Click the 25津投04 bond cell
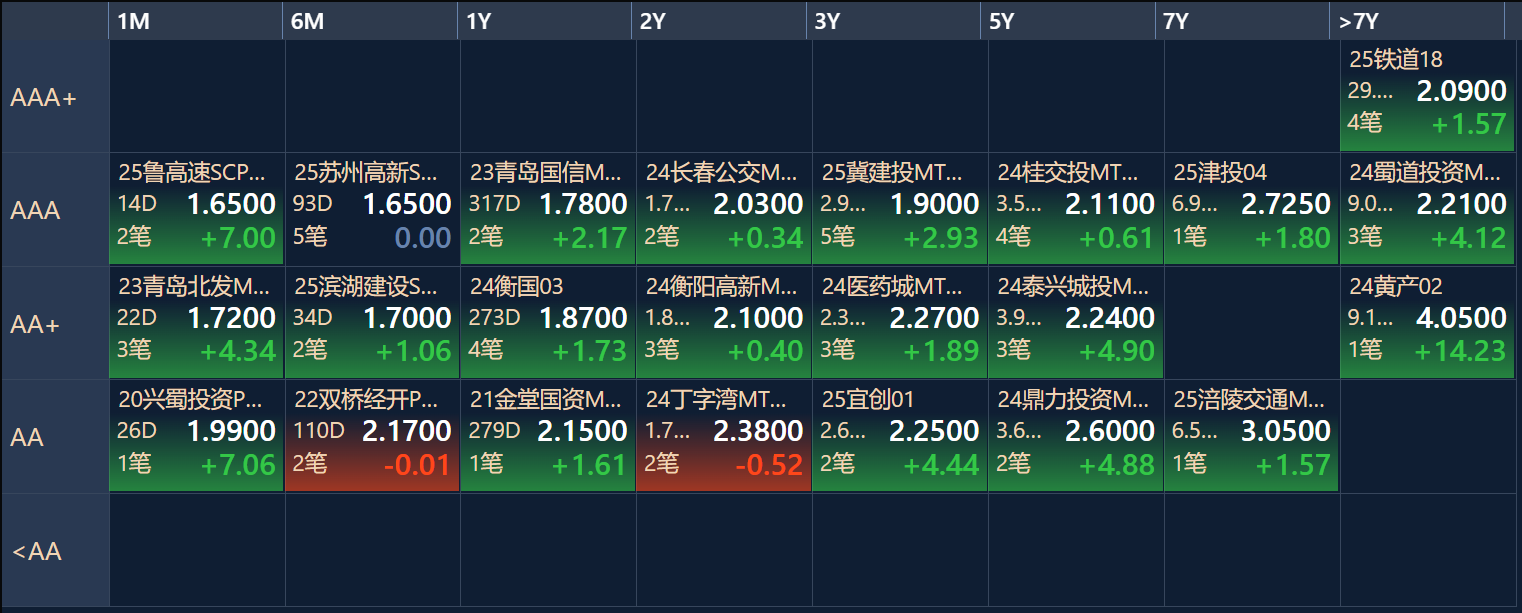Screen dimensions: 1522x613 1251,209
